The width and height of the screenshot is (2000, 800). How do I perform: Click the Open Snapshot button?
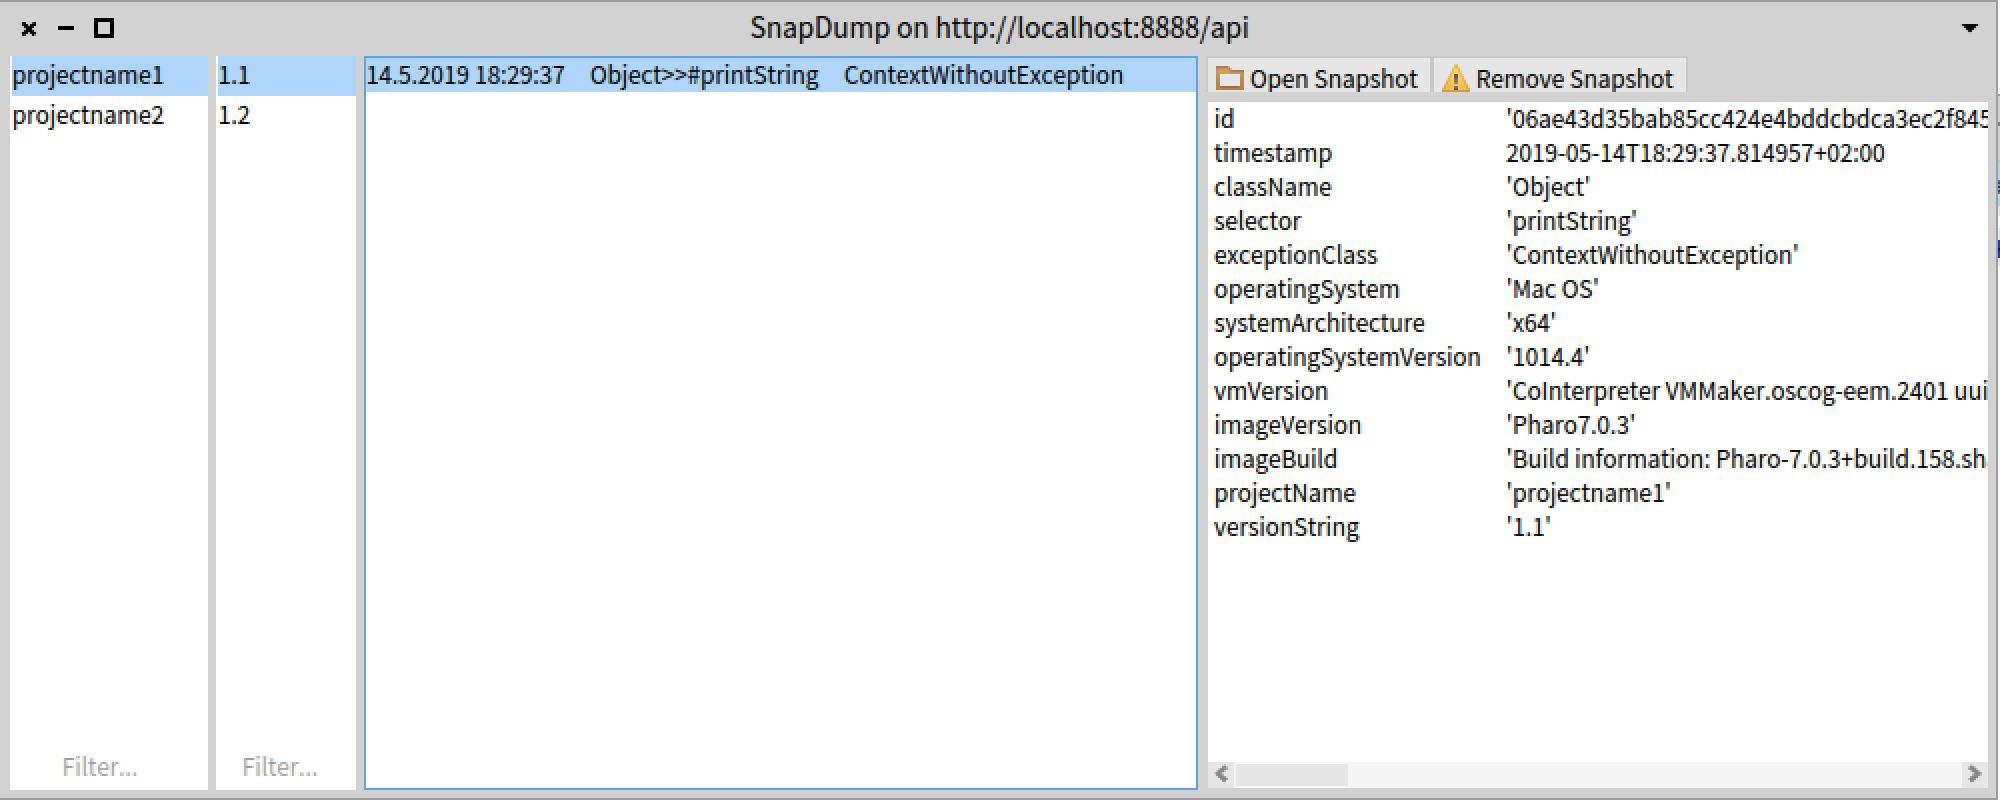click(1318, 78)
